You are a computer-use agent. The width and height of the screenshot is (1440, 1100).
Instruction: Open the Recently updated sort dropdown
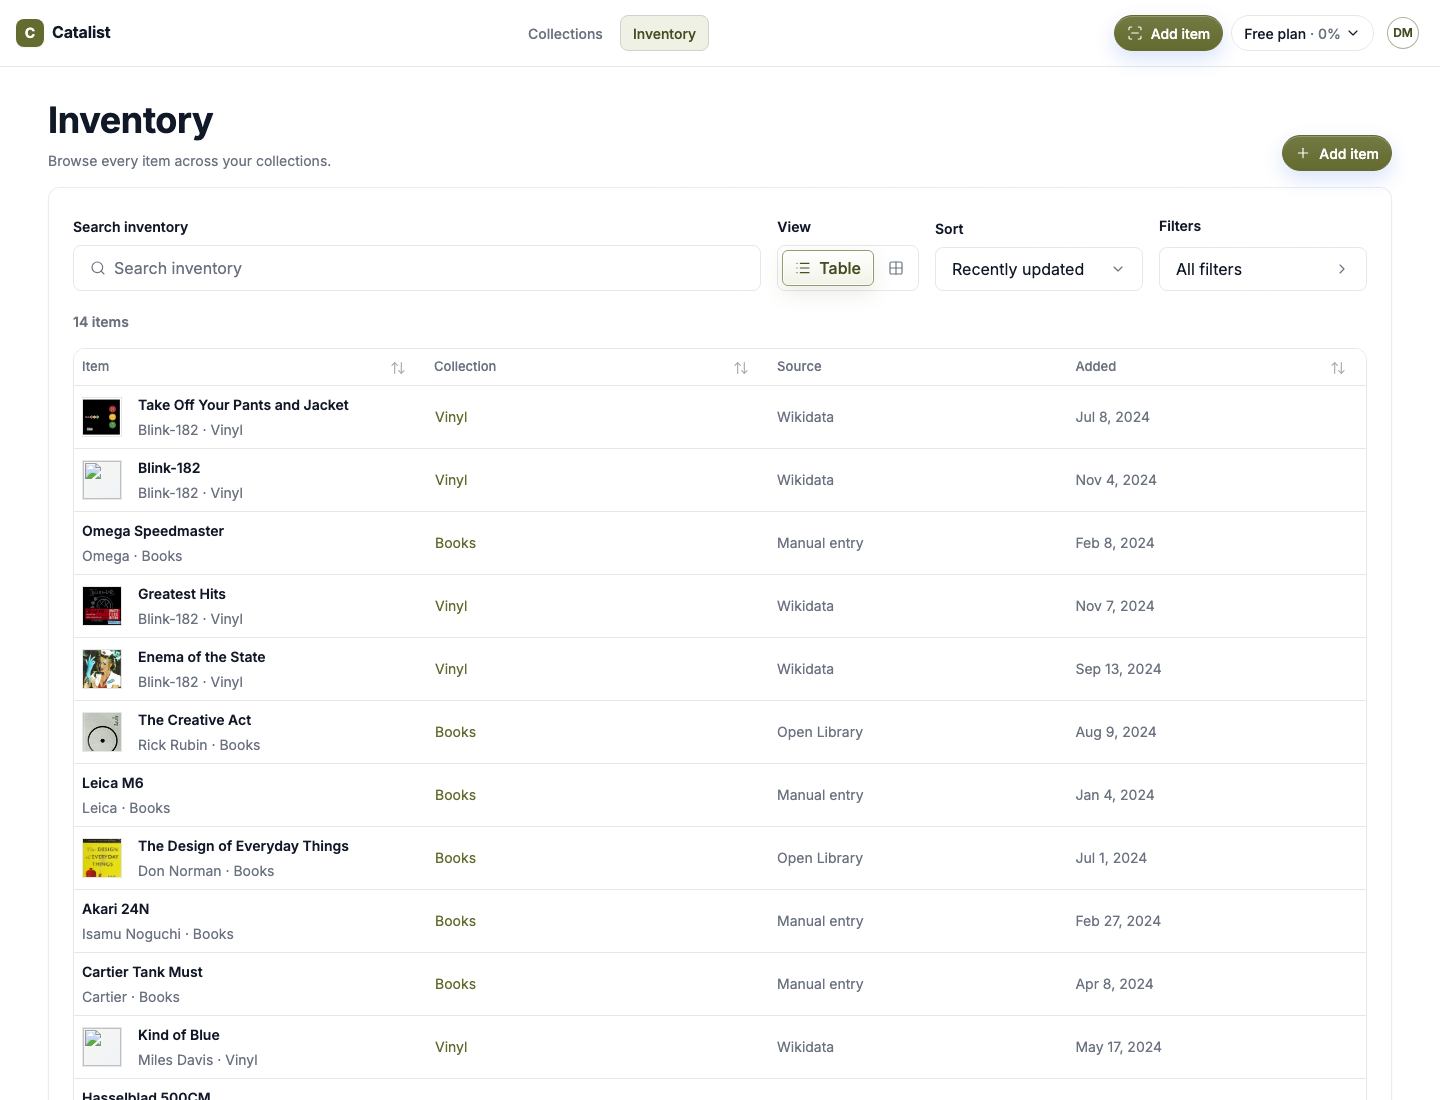coord(1038,269)
